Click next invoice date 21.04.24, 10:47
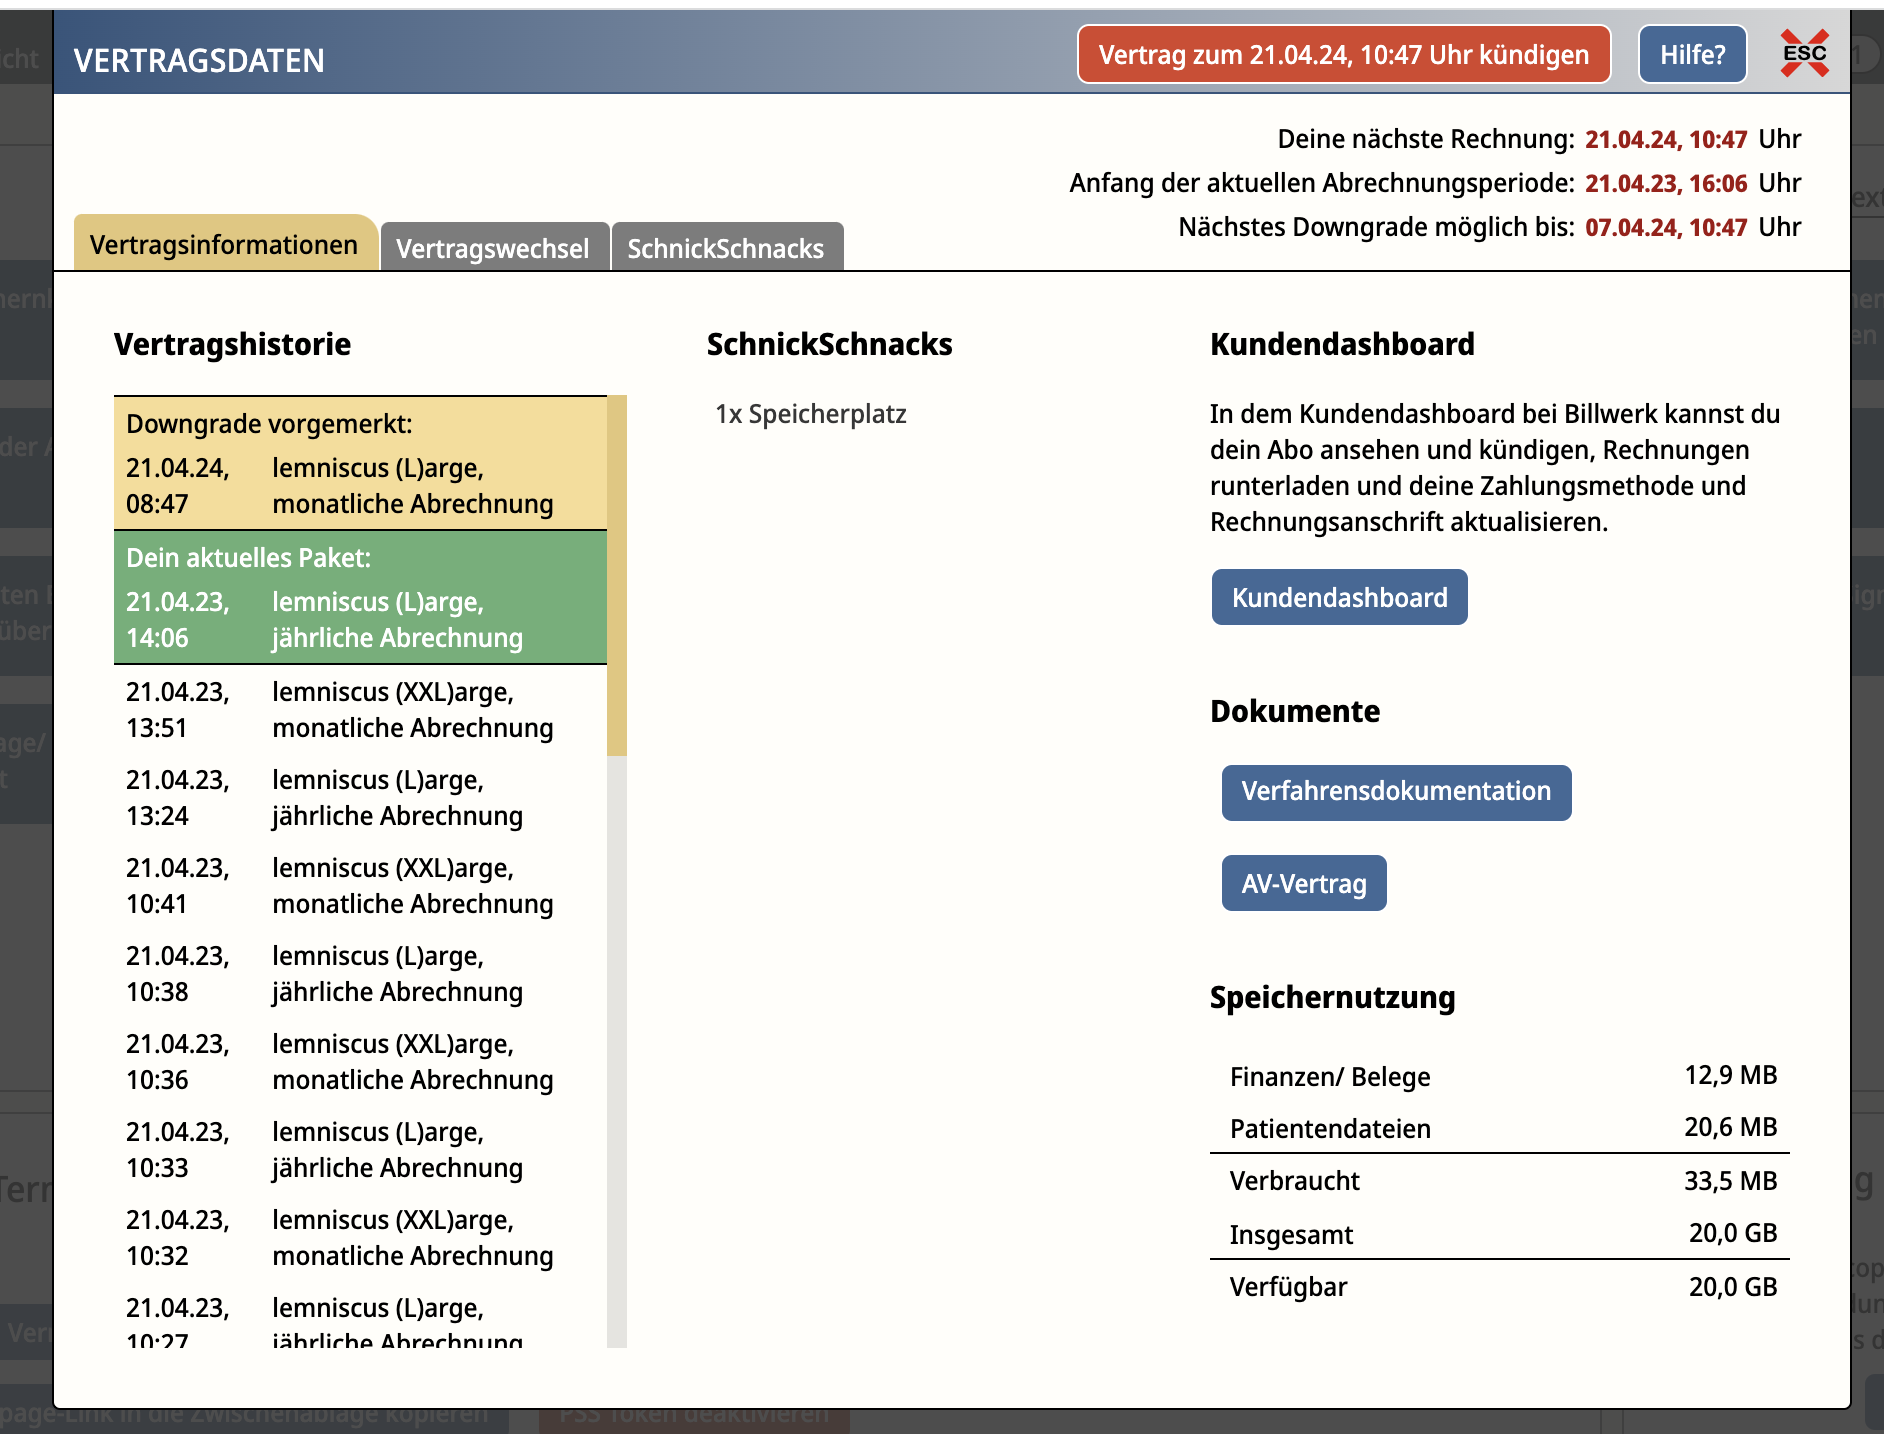The height and width of the screenshot is (1434, 1884). tap(1666, 139)
